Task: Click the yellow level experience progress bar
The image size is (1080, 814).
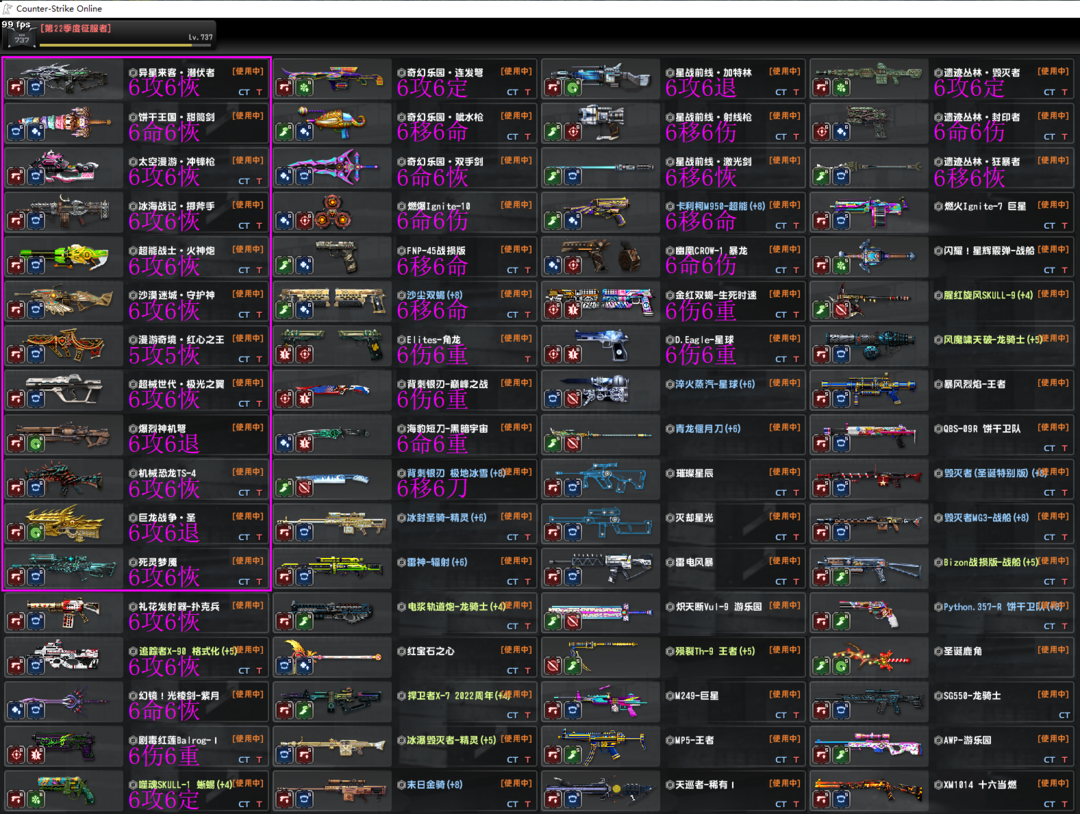Action: click(126, 45)
